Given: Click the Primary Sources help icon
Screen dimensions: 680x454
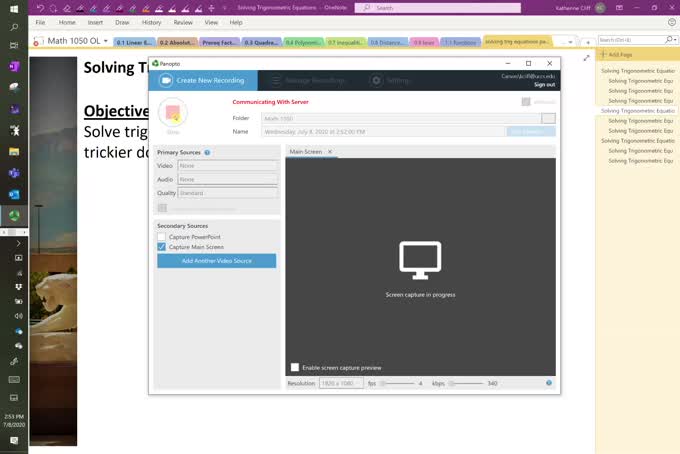Looking at the screenshot, I should (x=207, y=152).
